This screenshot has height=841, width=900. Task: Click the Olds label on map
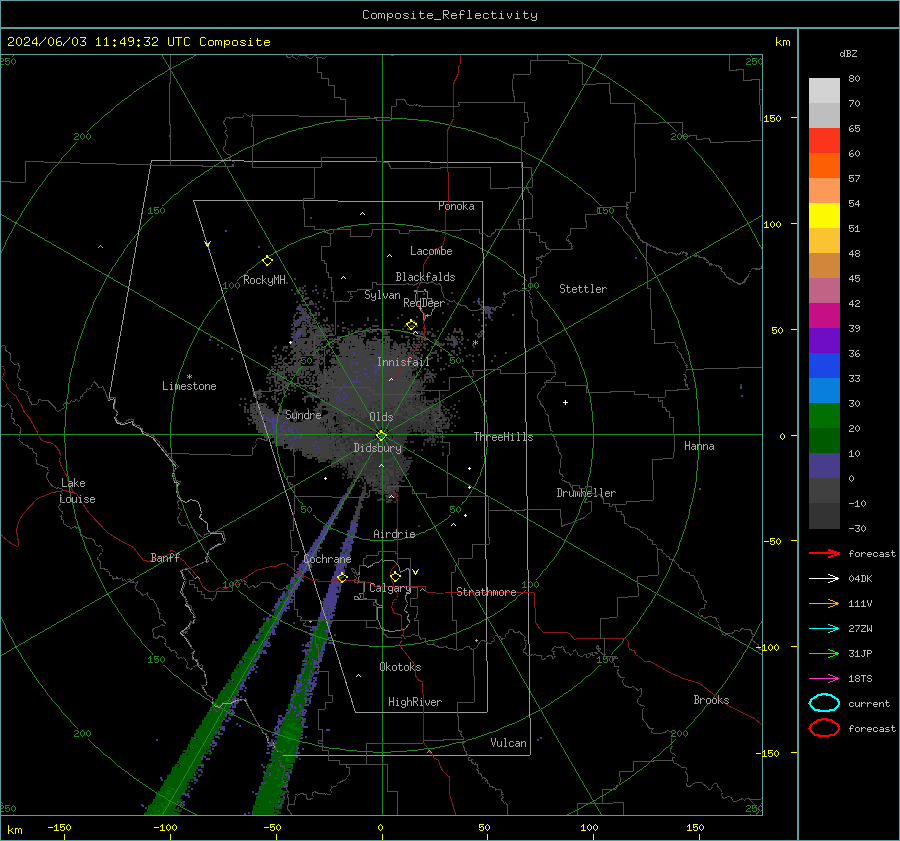(381, 417)
